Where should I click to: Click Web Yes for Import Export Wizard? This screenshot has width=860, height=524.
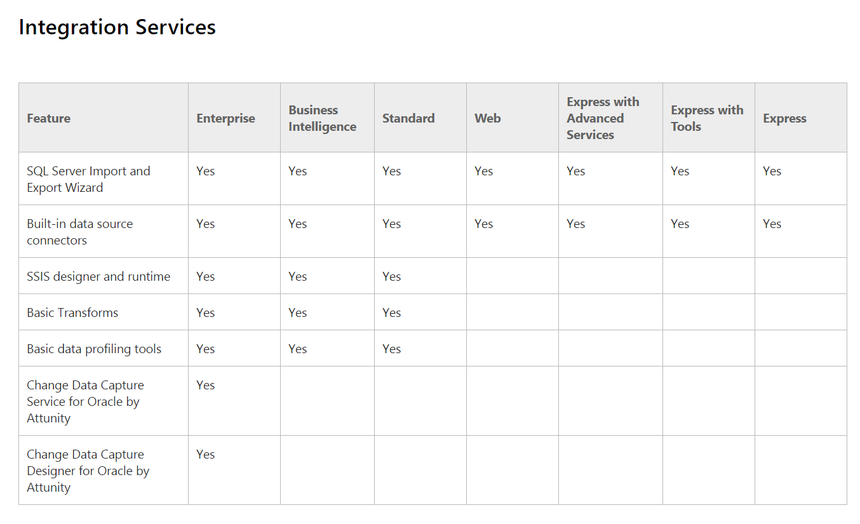[x=483, y=171]
